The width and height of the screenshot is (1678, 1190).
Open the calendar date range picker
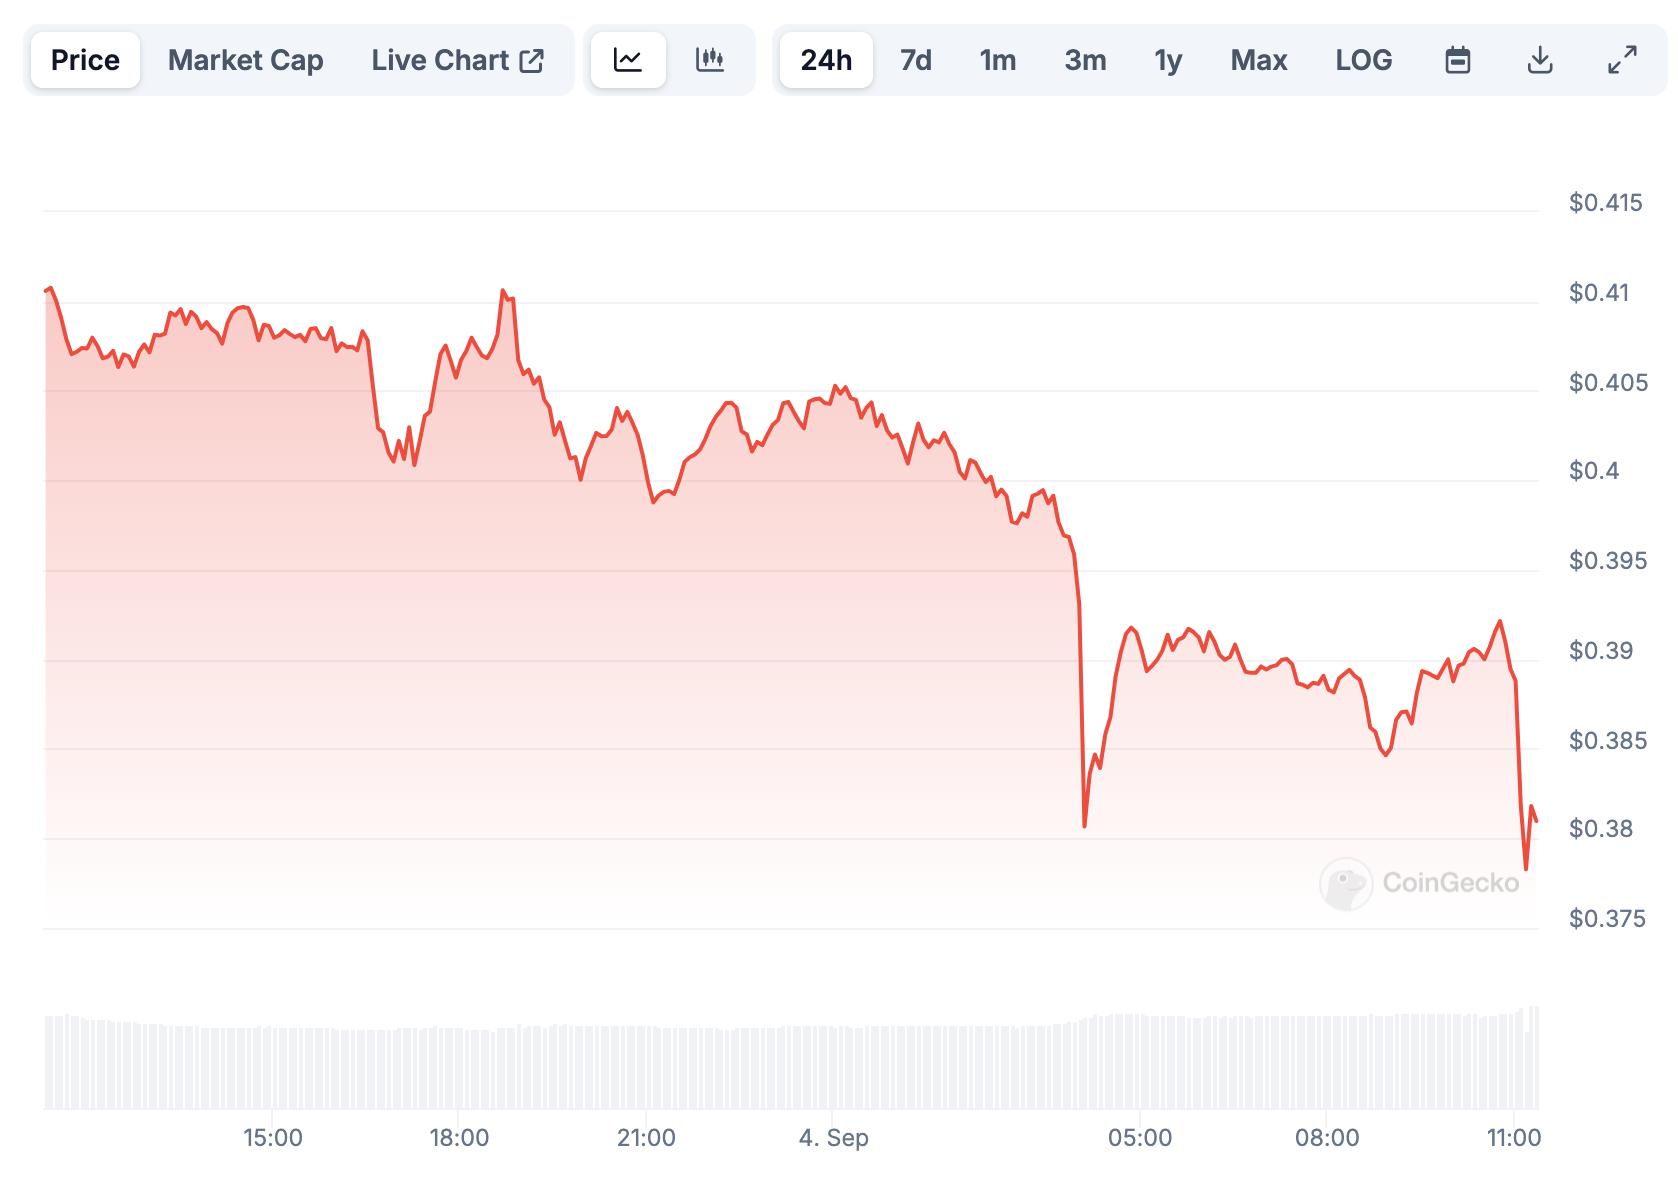pyautogui.click(x=1458, y=60)
